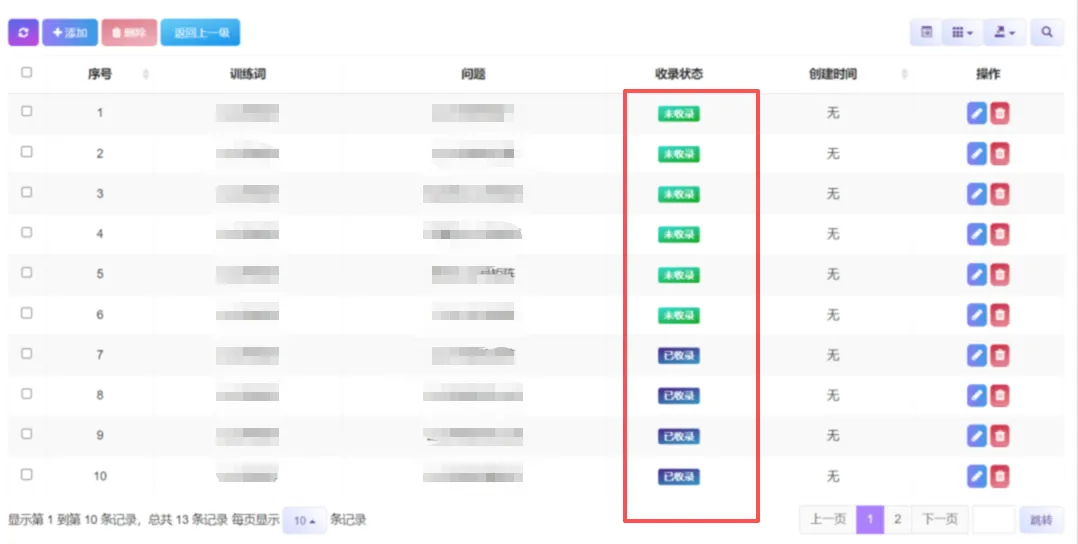Viewport: 1078px width, 544px height.
Task: Click the search magnifier icon
Action: [1046, 32]
